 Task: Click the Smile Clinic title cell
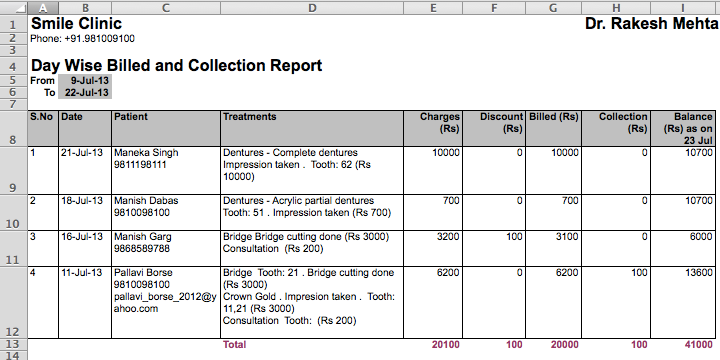click(x=76, y=24)
